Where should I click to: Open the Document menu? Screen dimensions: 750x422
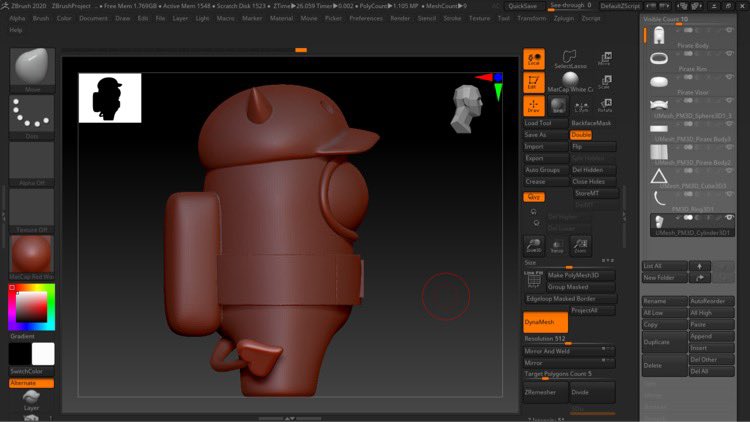93,18
